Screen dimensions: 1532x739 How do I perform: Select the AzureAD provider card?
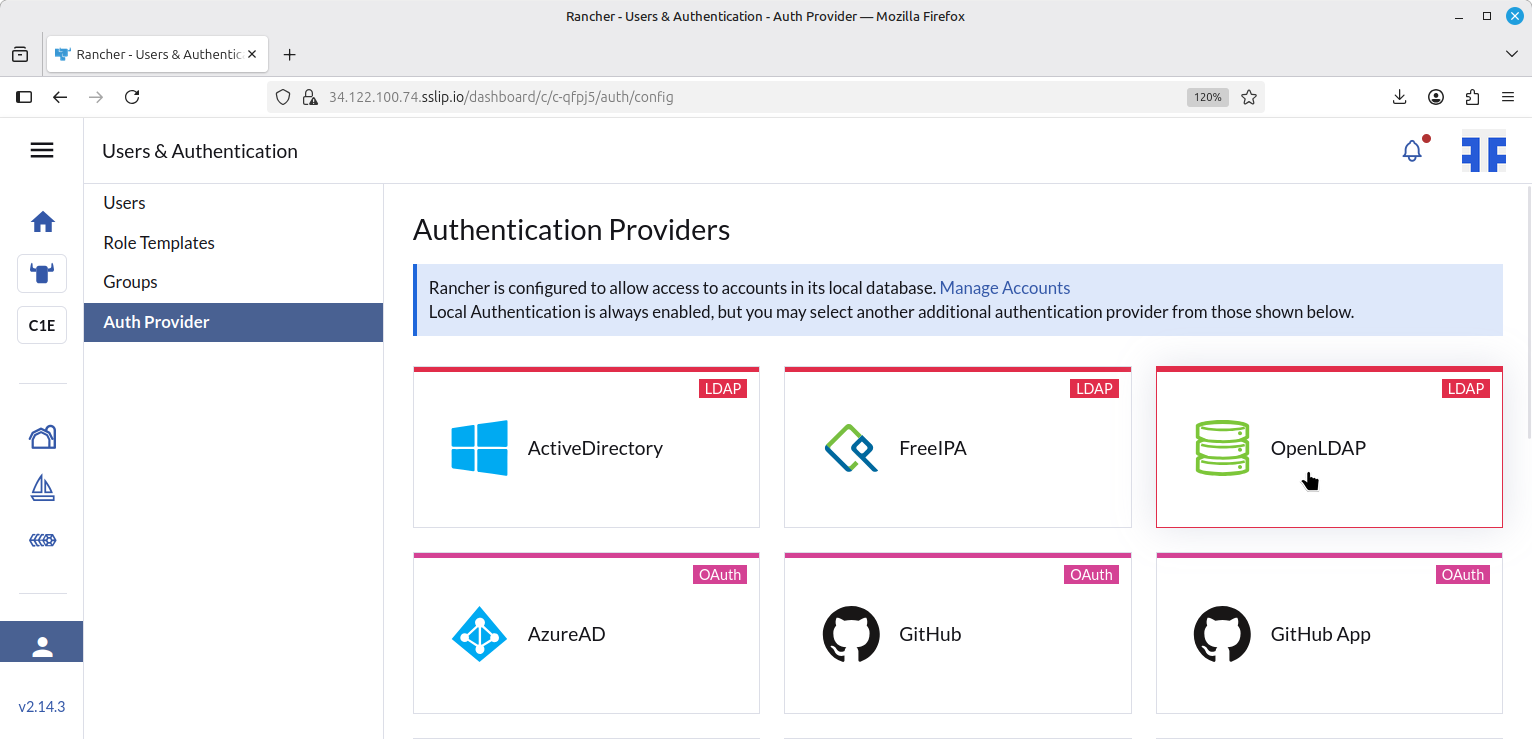coord(586,633)
